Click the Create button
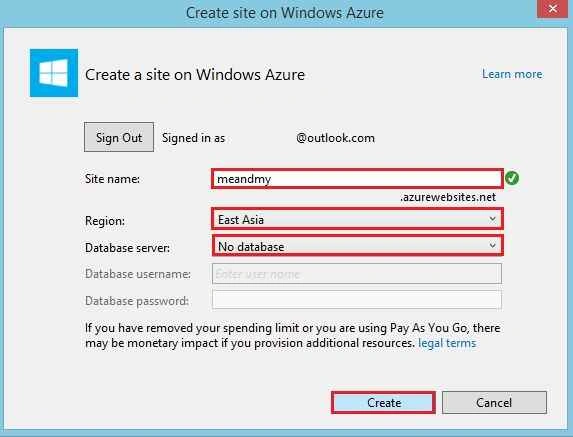 [384, 403]
